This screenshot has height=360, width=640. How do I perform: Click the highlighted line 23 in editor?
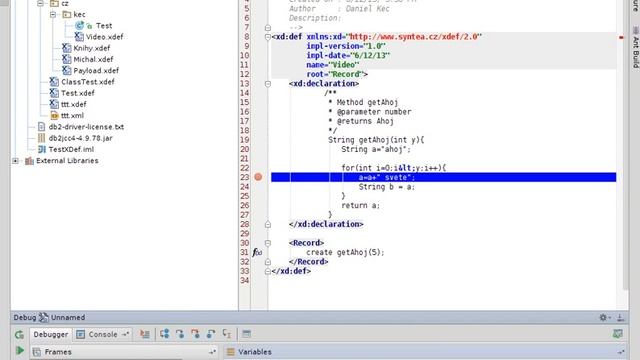point(443,177)
